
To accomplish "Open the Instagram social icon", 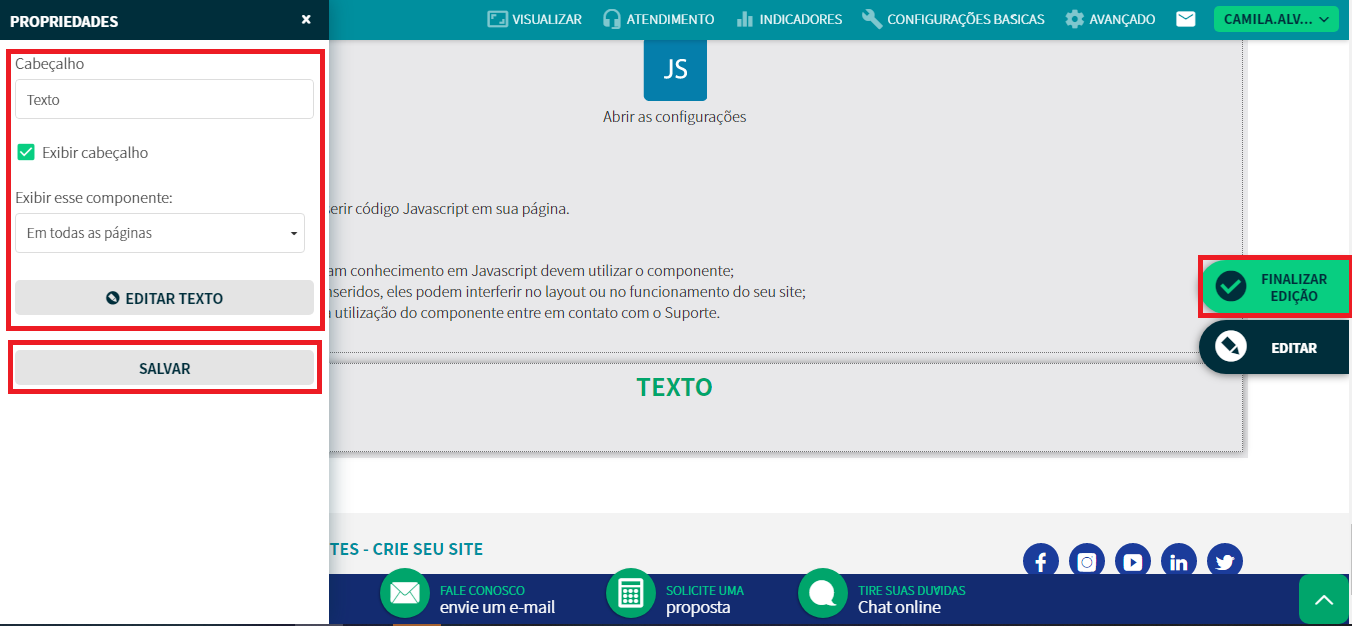I will click(1086, 561).
